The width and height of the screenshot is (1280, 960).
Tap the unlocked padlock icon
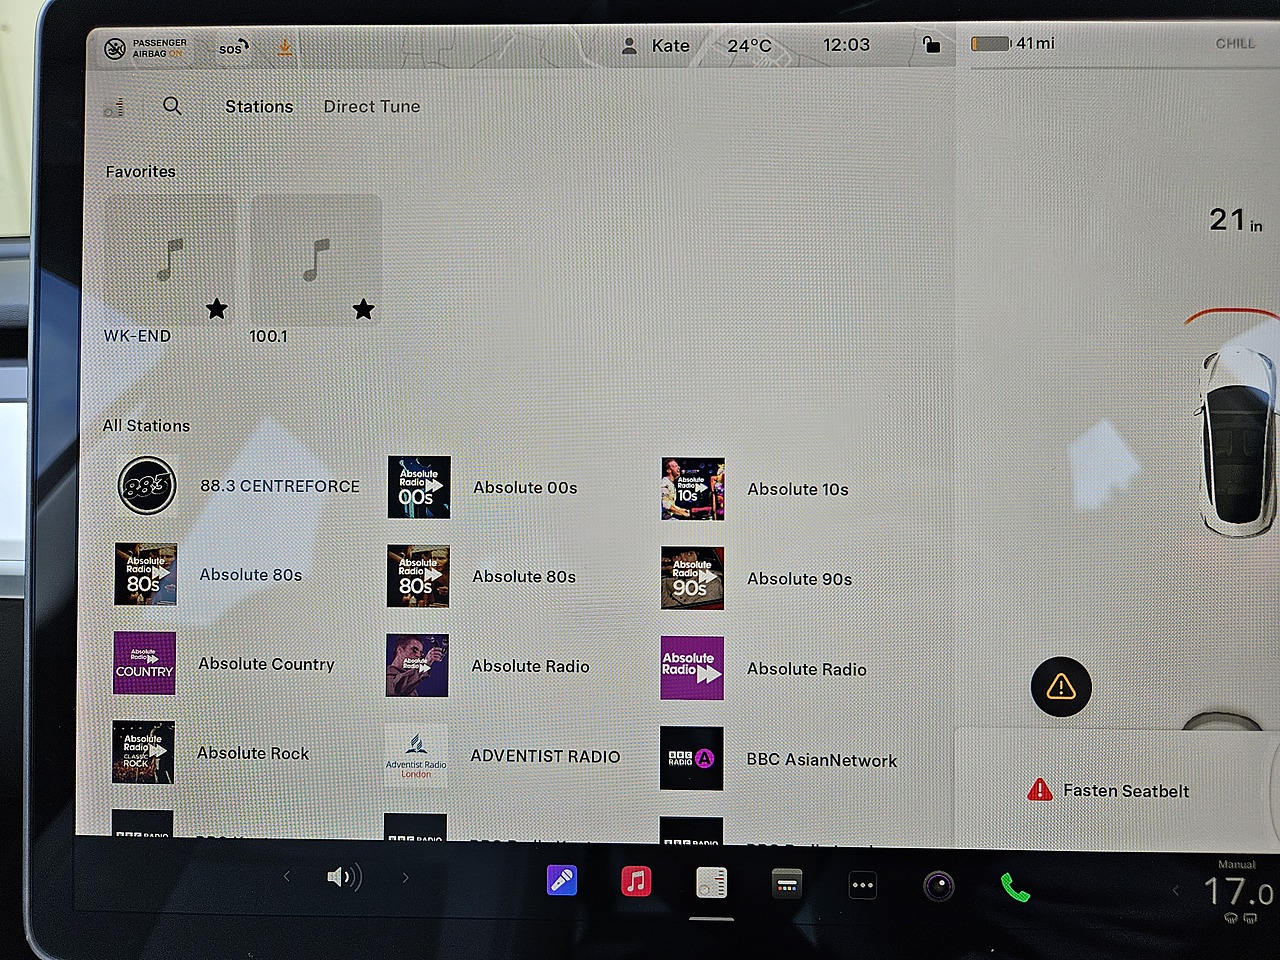click(x=931, y=44)
